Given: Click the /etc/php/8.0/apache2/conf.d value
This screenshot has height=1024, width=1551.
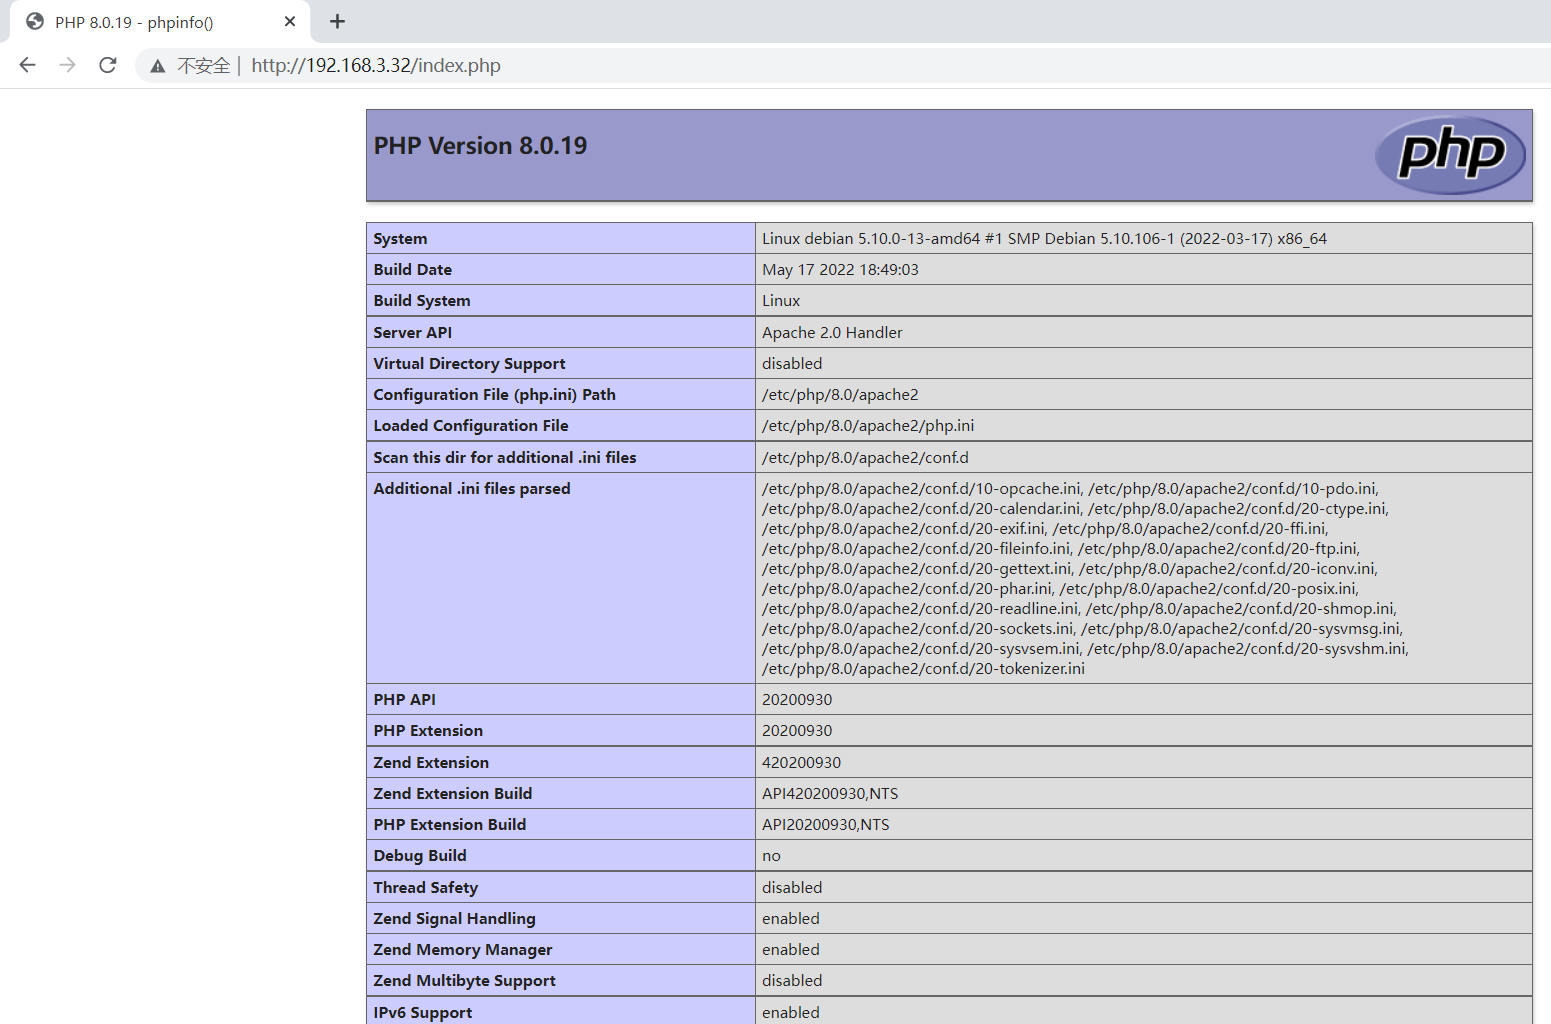Looking at the screenshot, I should click(865, 458).
